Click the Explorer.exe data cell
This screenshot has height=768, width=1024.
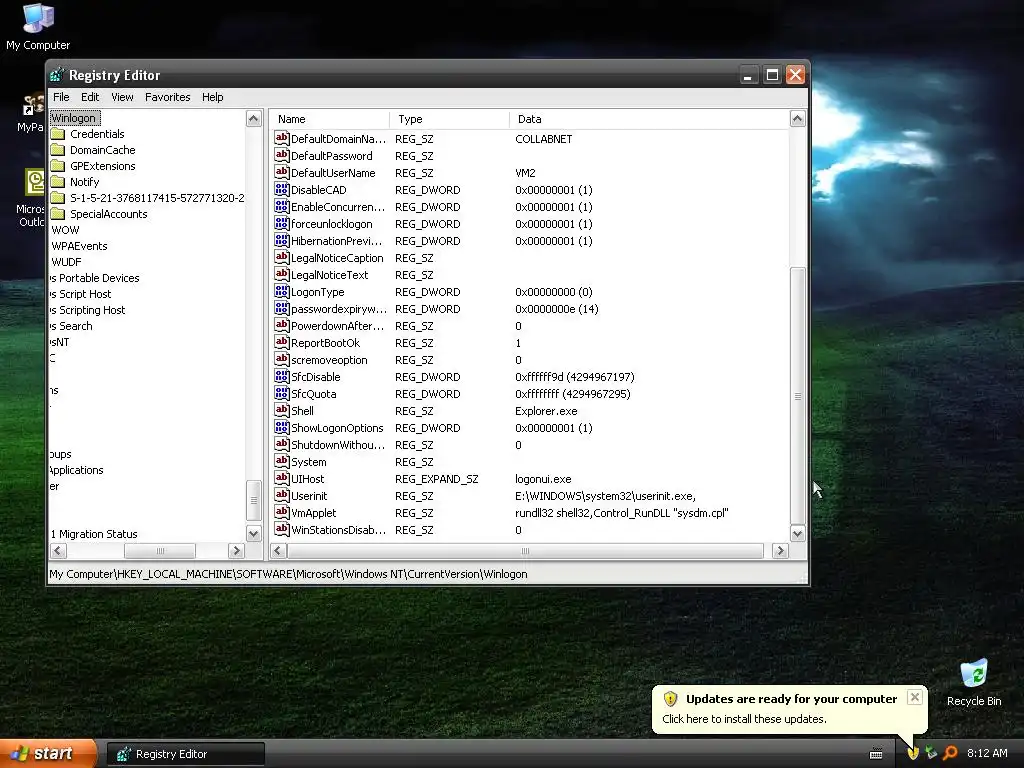pyautogui.click(x=546, y=411)
